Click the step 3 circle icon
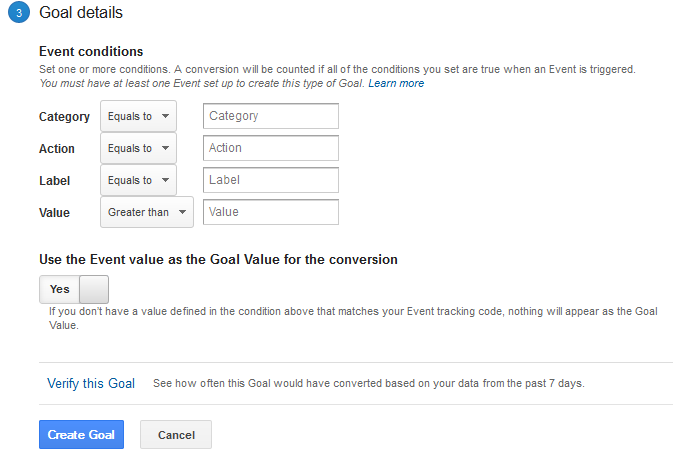Viewport: 673px width, 455px height. (x=19, y=12)
